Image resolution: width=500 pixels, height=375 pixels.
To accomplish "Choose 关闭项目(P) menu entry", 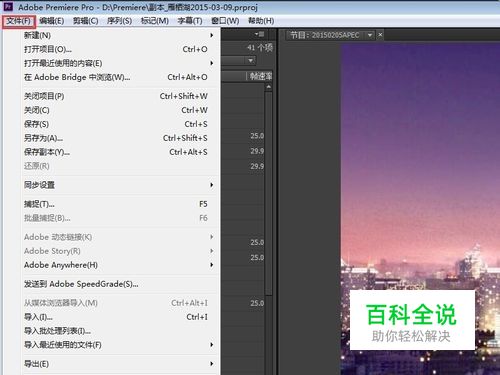I will [119, 96].
